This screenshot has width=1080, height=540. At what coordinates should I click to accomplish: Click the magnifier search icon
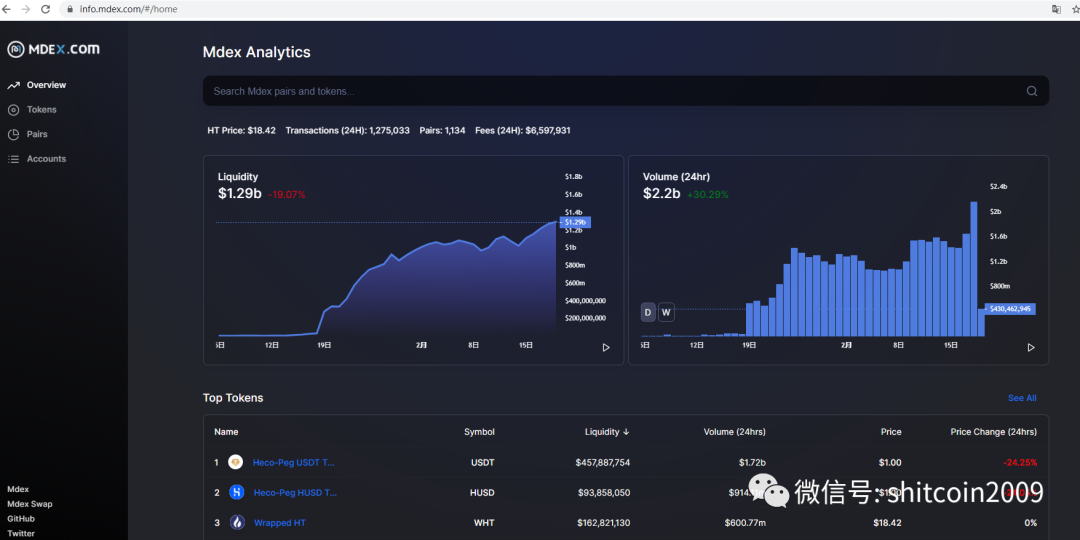point(1031,91)
